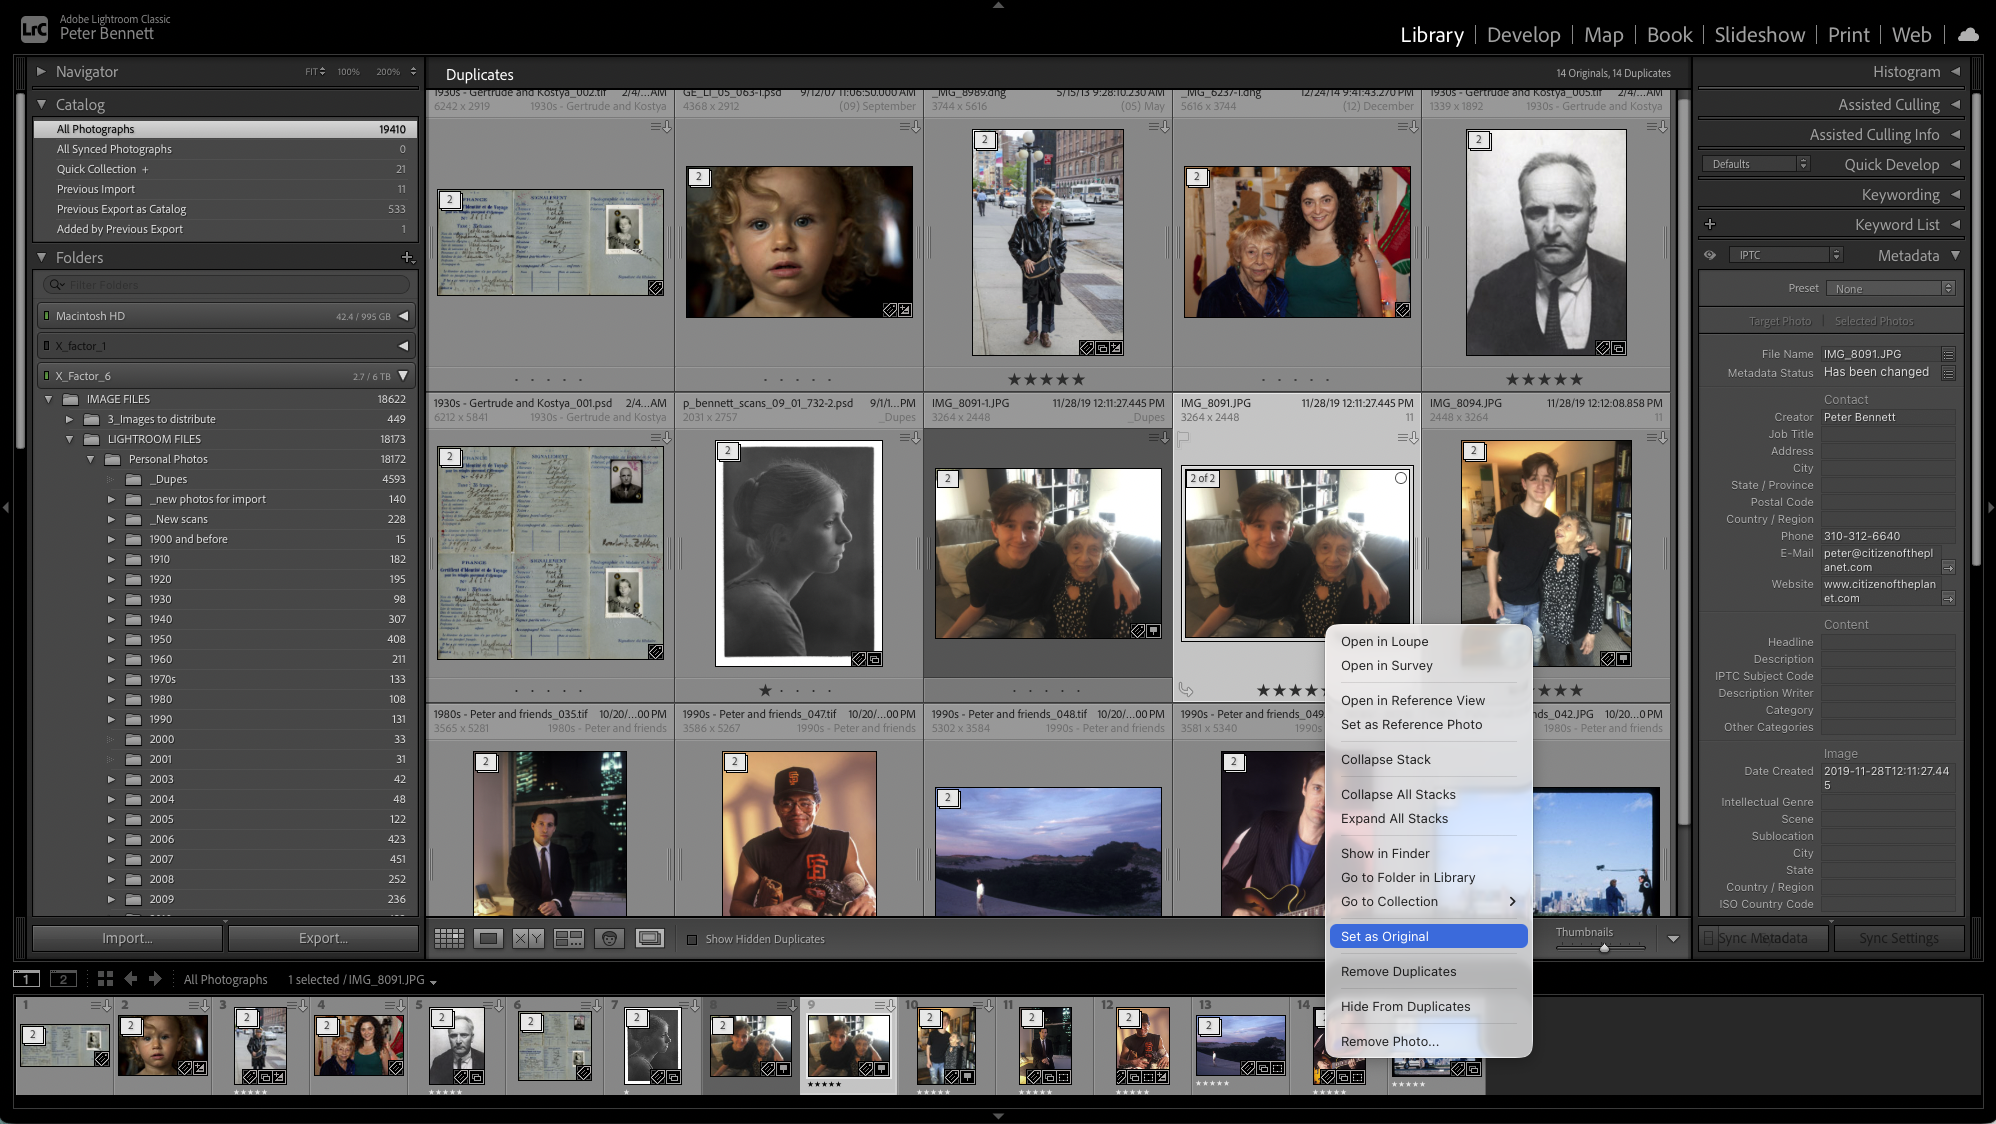This screenshot has width=1996, height=1124.
Task: Open the Map module
Action: tap(1603, 35)
